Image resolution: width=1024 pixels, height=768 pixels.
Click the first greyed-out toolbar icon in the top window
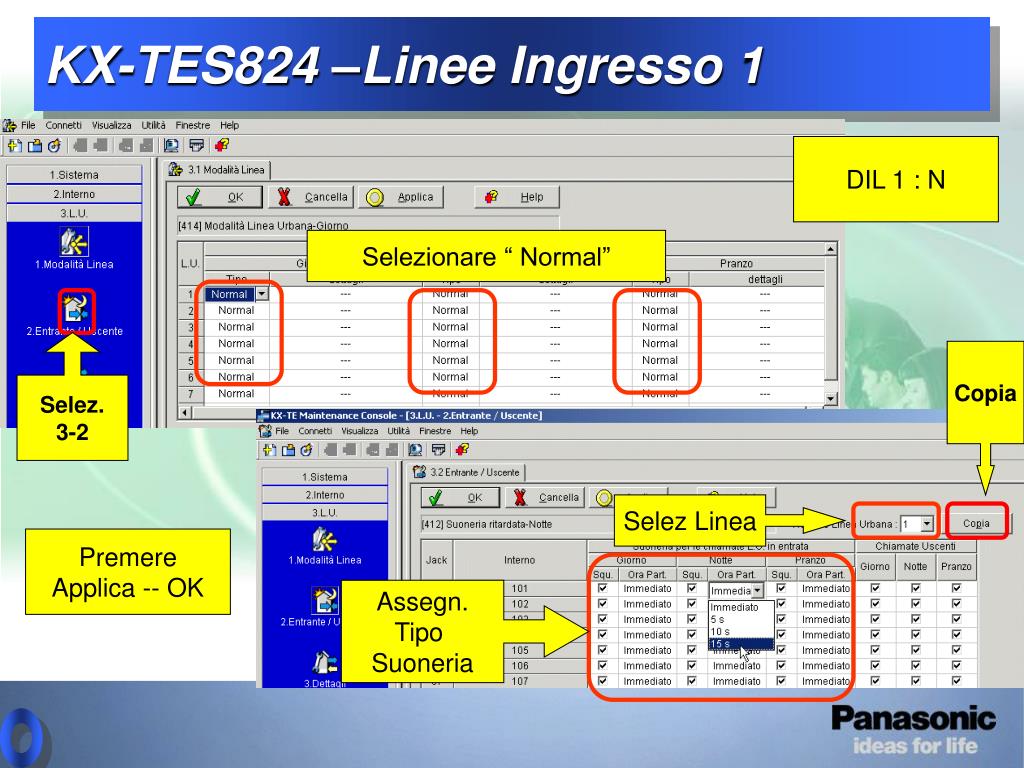tap(80, 146)
